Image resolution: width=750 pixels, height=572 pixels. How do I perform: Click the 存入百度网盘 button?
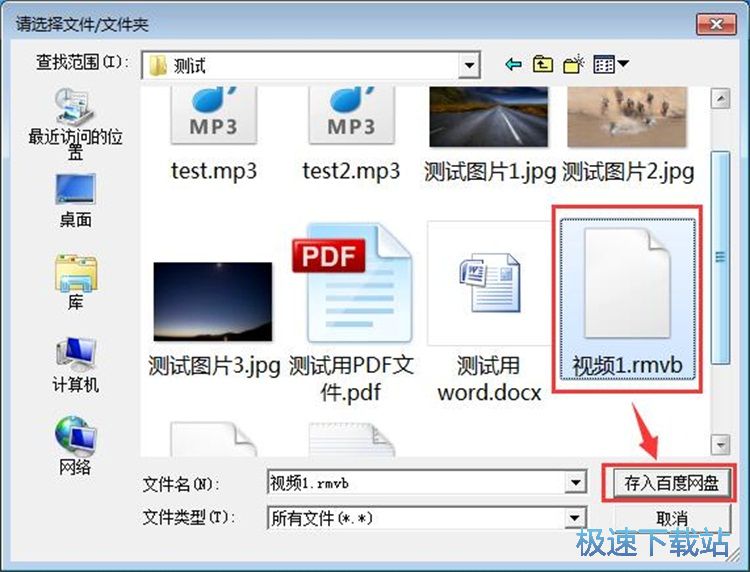(672, 483)
